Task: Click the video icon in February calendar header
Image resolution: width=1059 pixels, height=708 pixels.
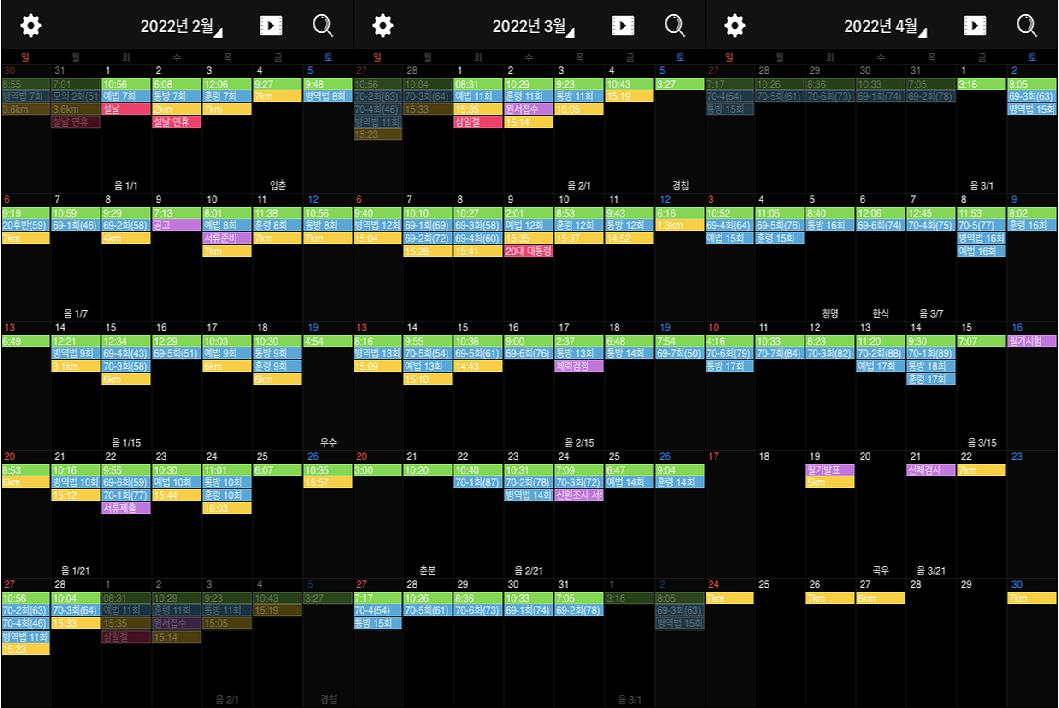Action: [x=271, y=26]
